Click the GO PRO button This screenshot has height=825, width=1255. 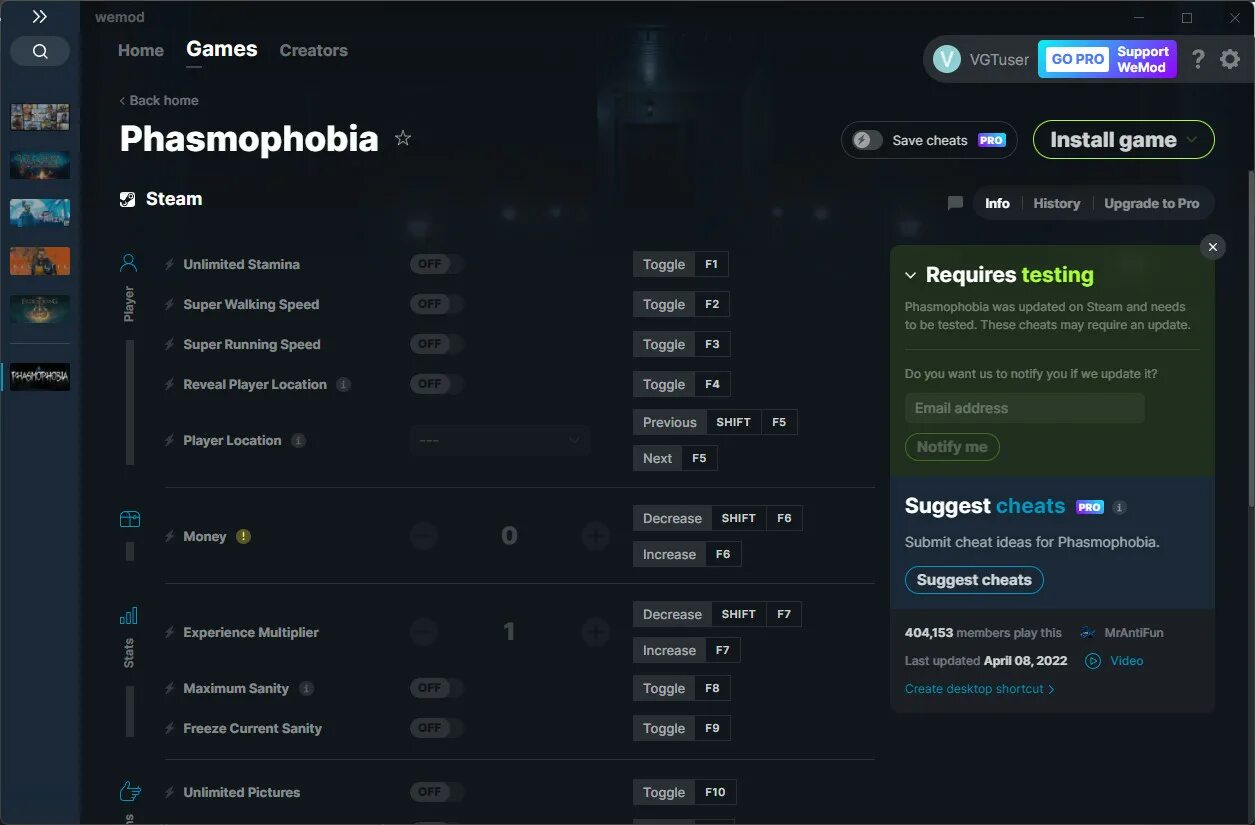[1077, 59]
